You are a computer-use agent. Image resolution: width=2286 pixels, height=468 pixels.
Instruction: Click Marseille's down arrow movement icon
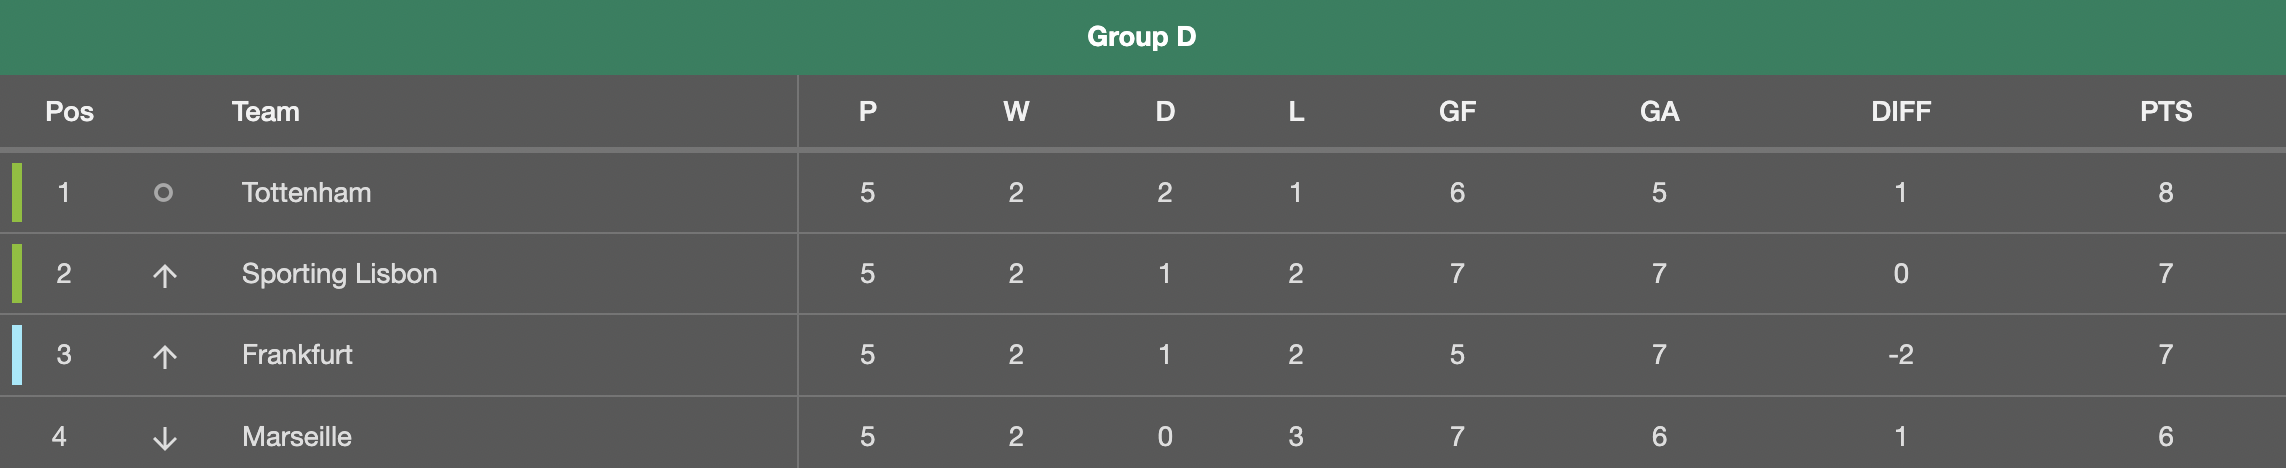165,438
